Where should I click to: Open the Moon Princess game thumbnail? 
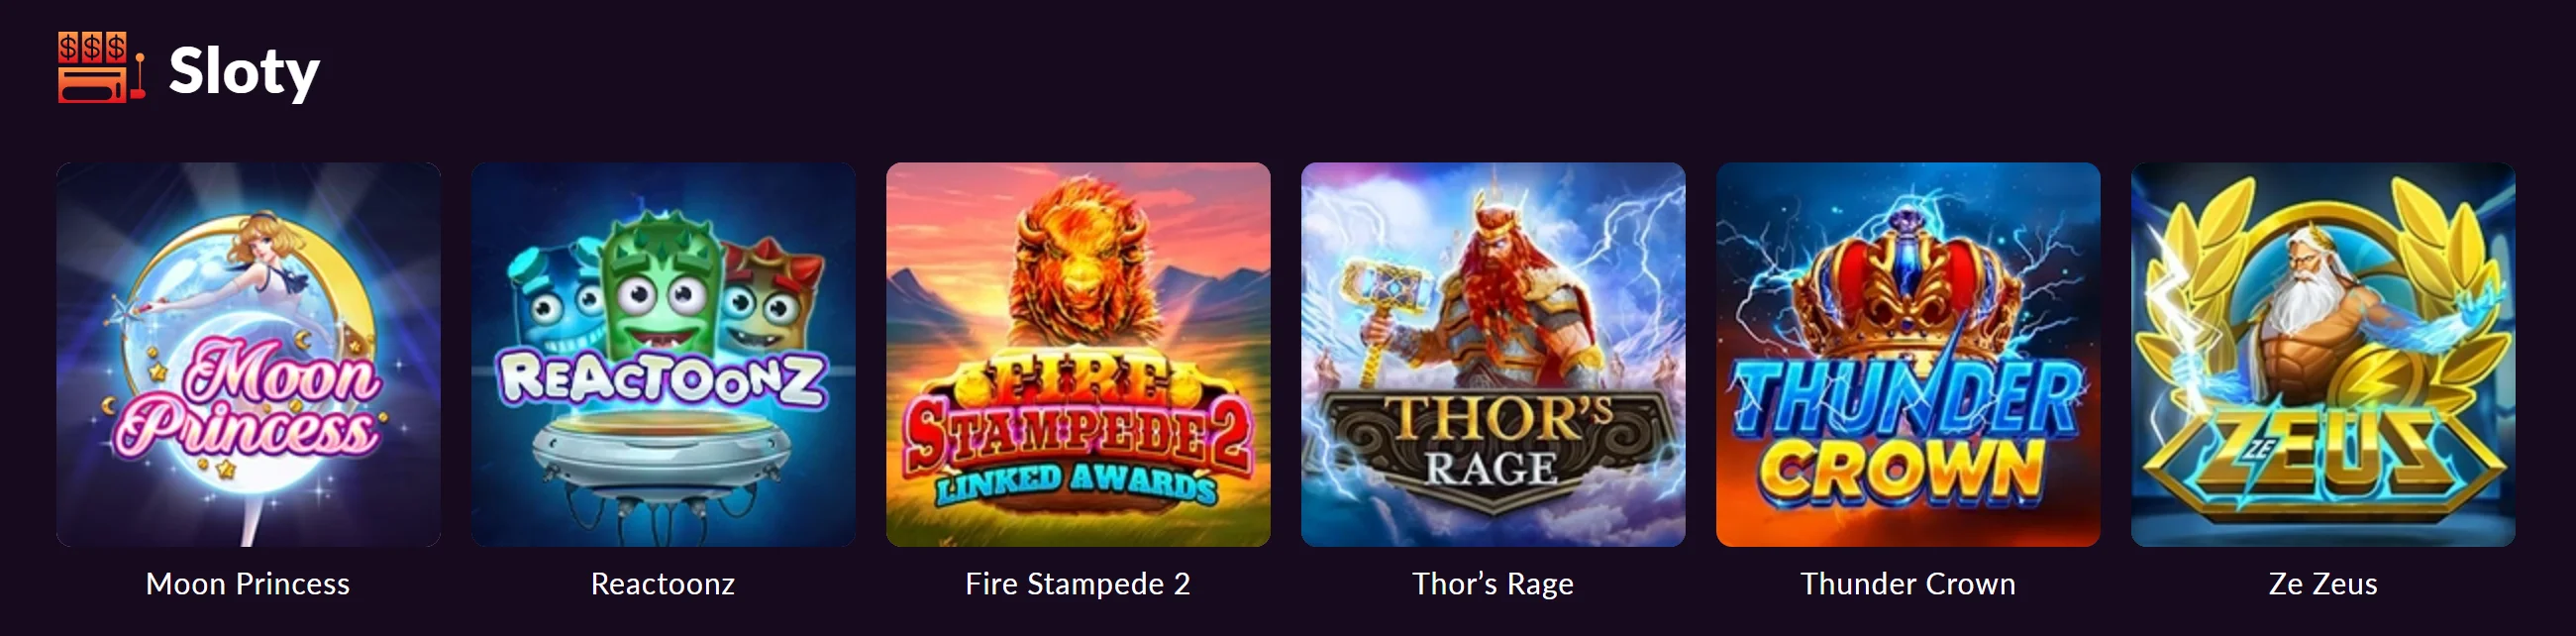click(248, 355)
